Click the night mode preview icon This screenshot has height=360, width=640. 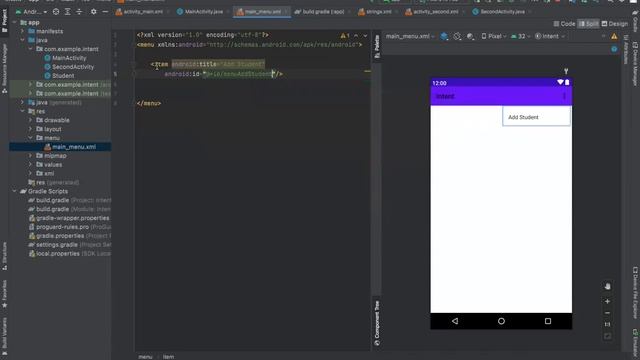[x=470, y=36]
